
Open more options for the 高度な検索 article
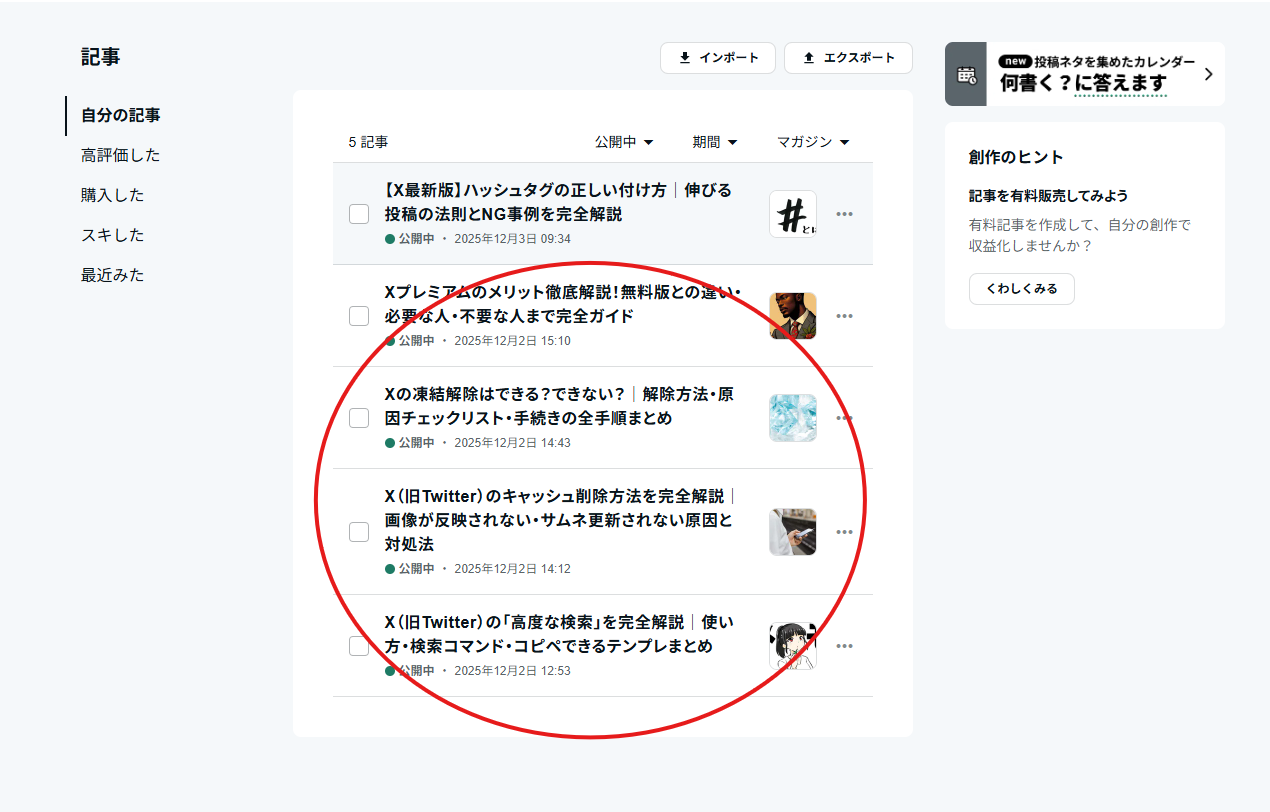pos(844,646)
